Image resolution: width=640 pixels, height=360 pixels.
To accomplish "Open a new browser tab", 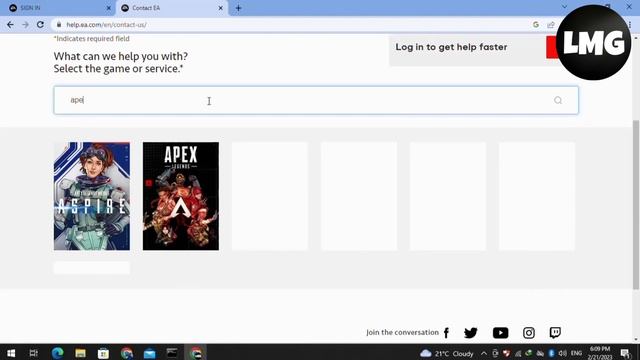I will (x=238, y=8).
